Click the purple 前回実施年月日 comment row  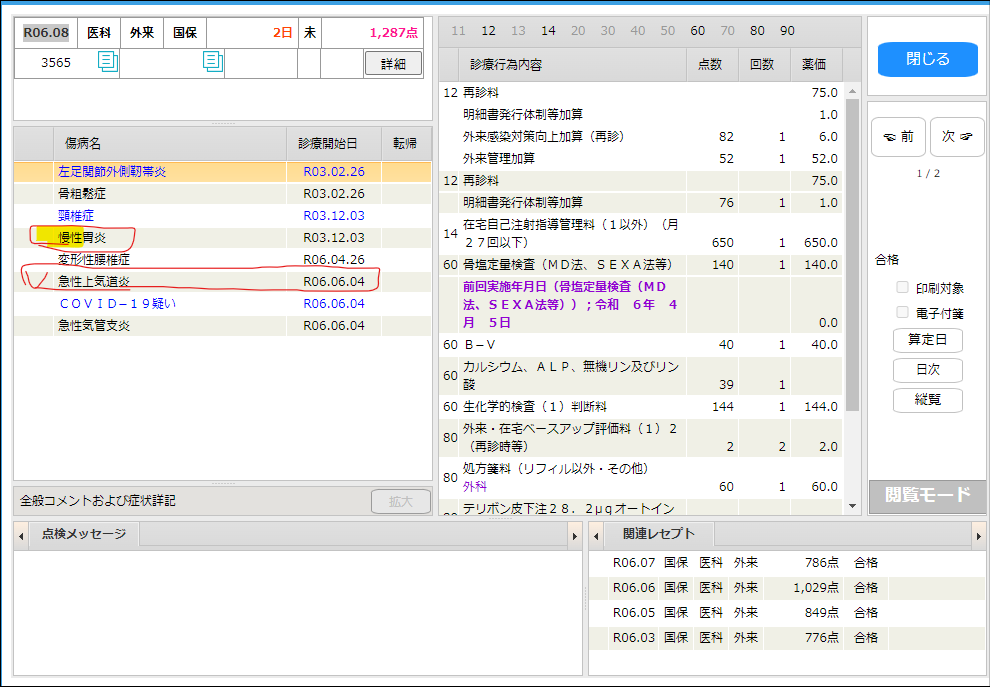(641, 305)
